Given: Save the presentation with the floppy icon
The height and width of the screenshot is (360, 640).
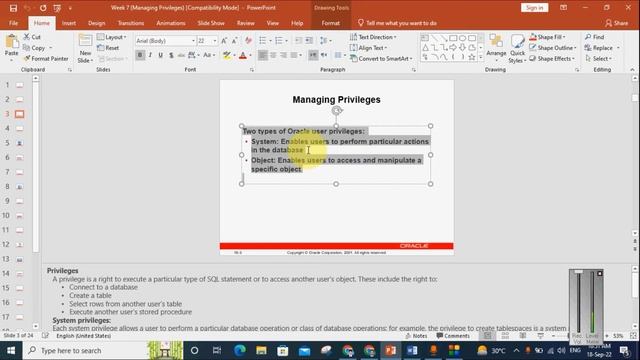Looking at the screenshot, I should (13, 8).
